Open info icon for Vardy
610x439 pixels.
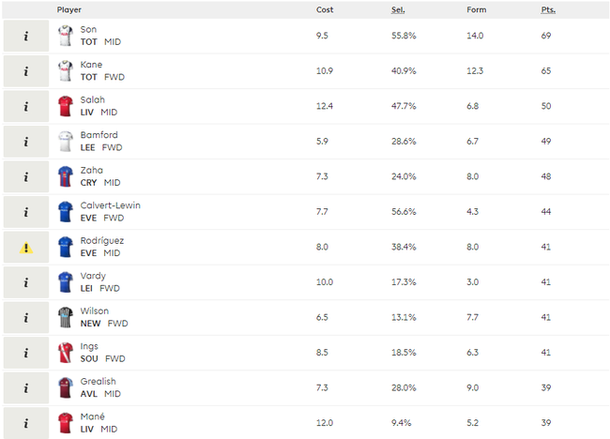point(26,283)
